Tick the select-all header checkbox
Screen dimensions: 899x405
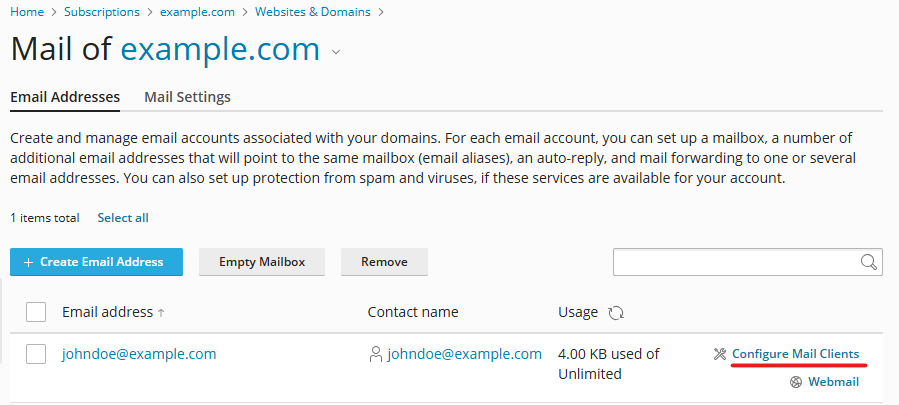[36, 312]
